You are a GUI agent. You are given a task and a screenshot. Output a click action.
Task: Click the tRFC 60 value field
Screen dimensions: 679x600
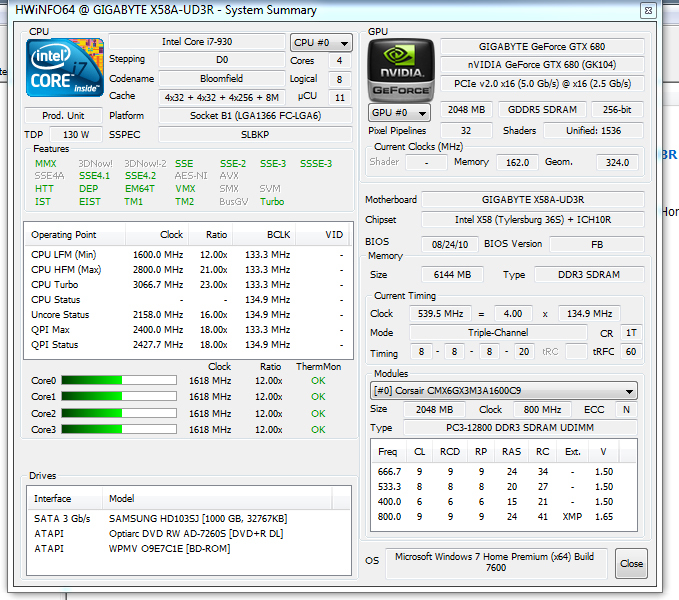pyautogui.click(x=631, y=352)
